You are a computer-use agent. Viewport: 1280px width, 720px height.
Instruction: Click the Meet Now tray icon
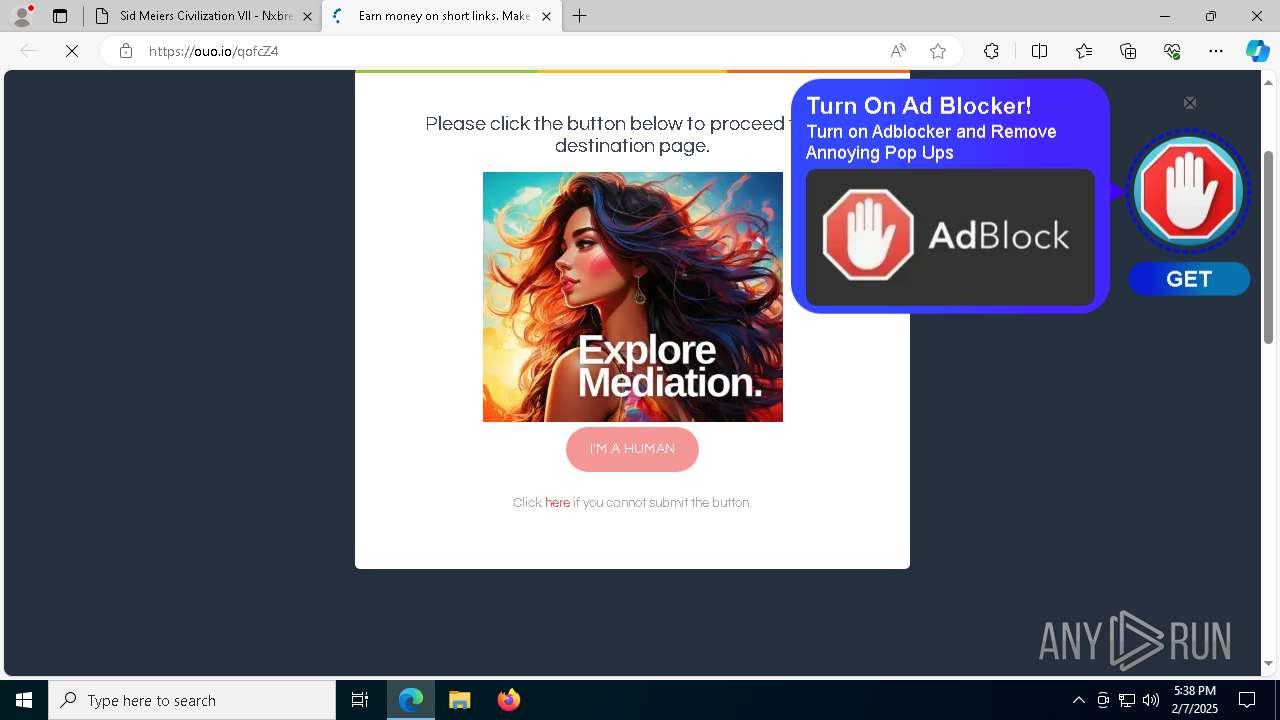click(x=1103, y=700)
